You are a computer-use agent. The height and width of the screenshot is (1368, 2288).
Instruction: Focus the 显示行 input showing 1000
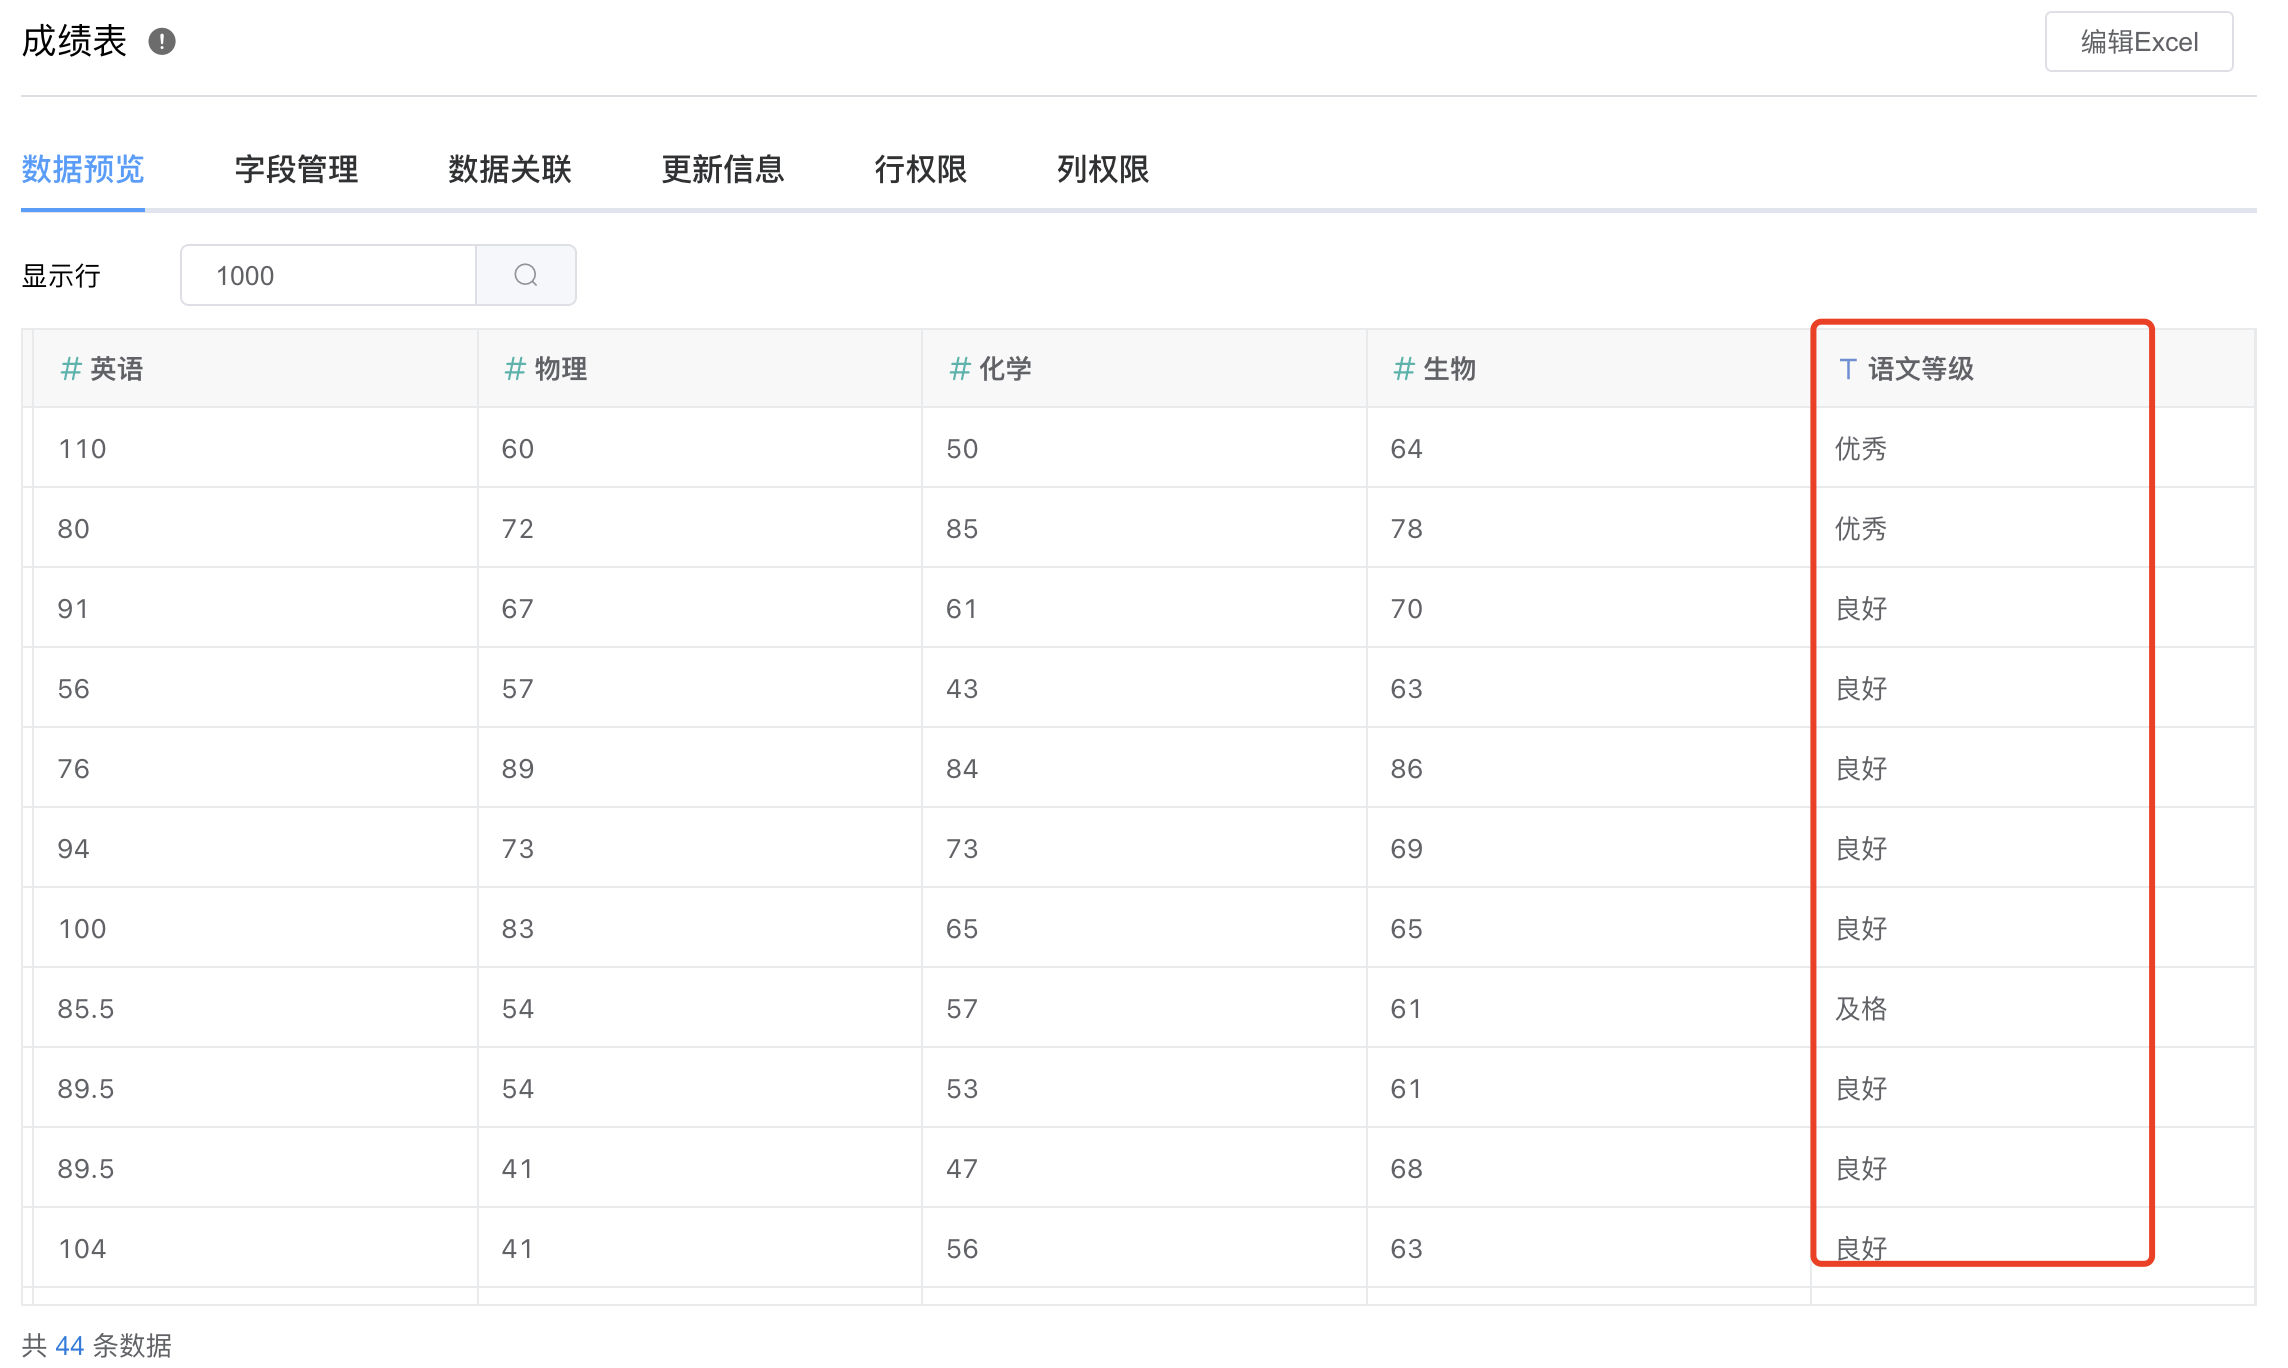point(328,275)
